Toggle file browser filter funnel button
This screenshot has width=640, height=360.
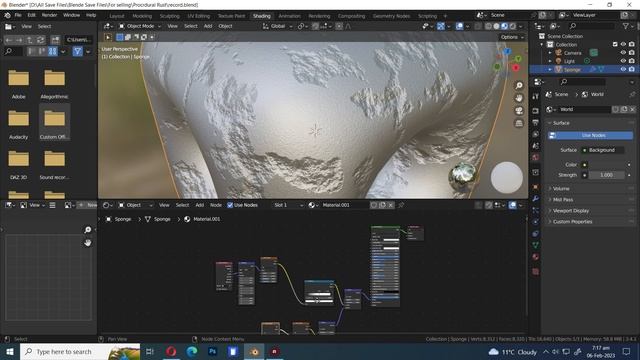[77, 51]
